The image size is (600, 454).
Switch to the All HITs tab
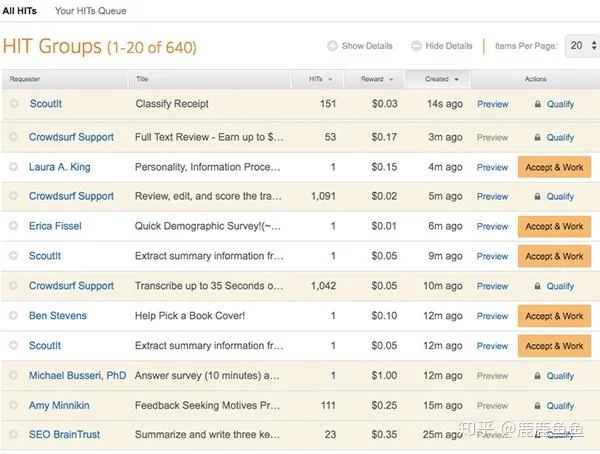click(20, 11)
